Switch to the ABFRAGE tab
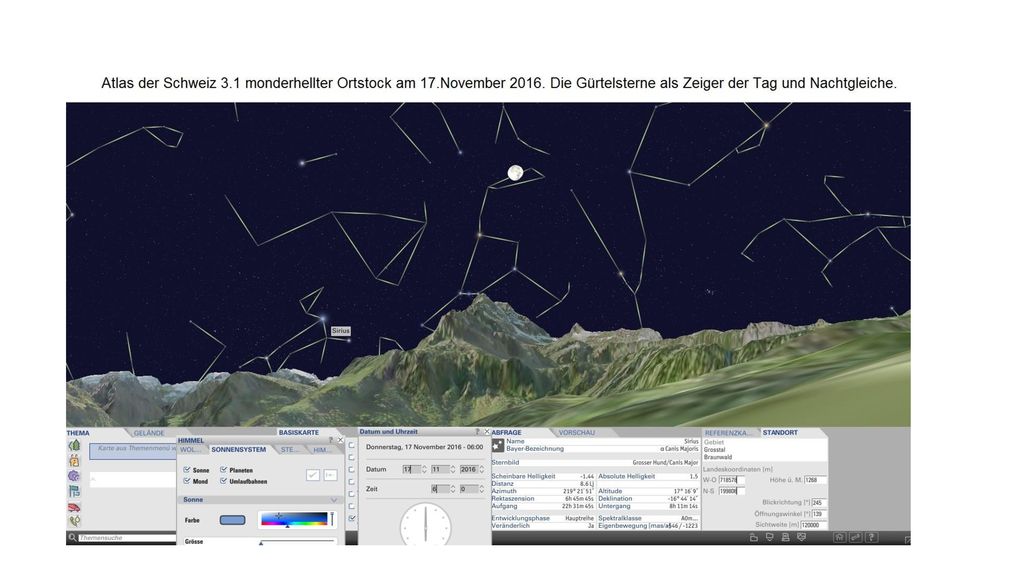The width and height of the screenshot is (1024, 576). pyautogui.click(x=507, y=432)
